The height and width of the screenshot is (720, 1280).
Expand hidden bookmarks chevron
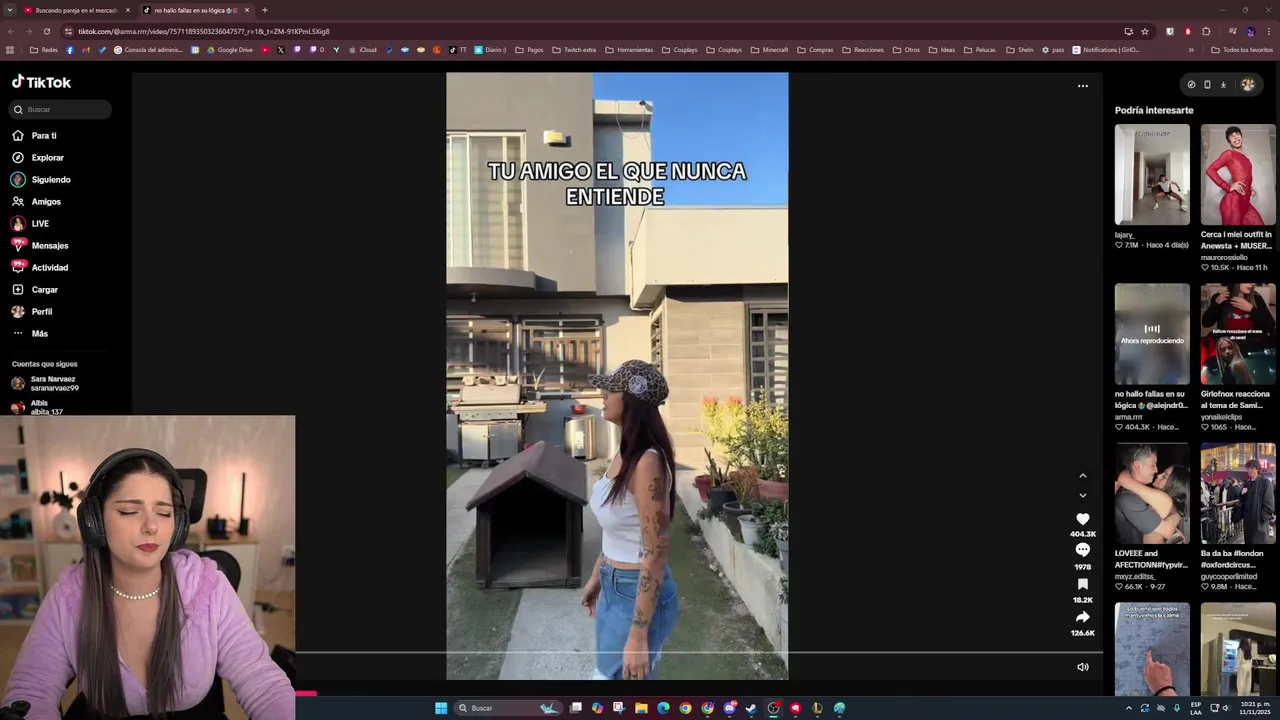[1191, 50]
